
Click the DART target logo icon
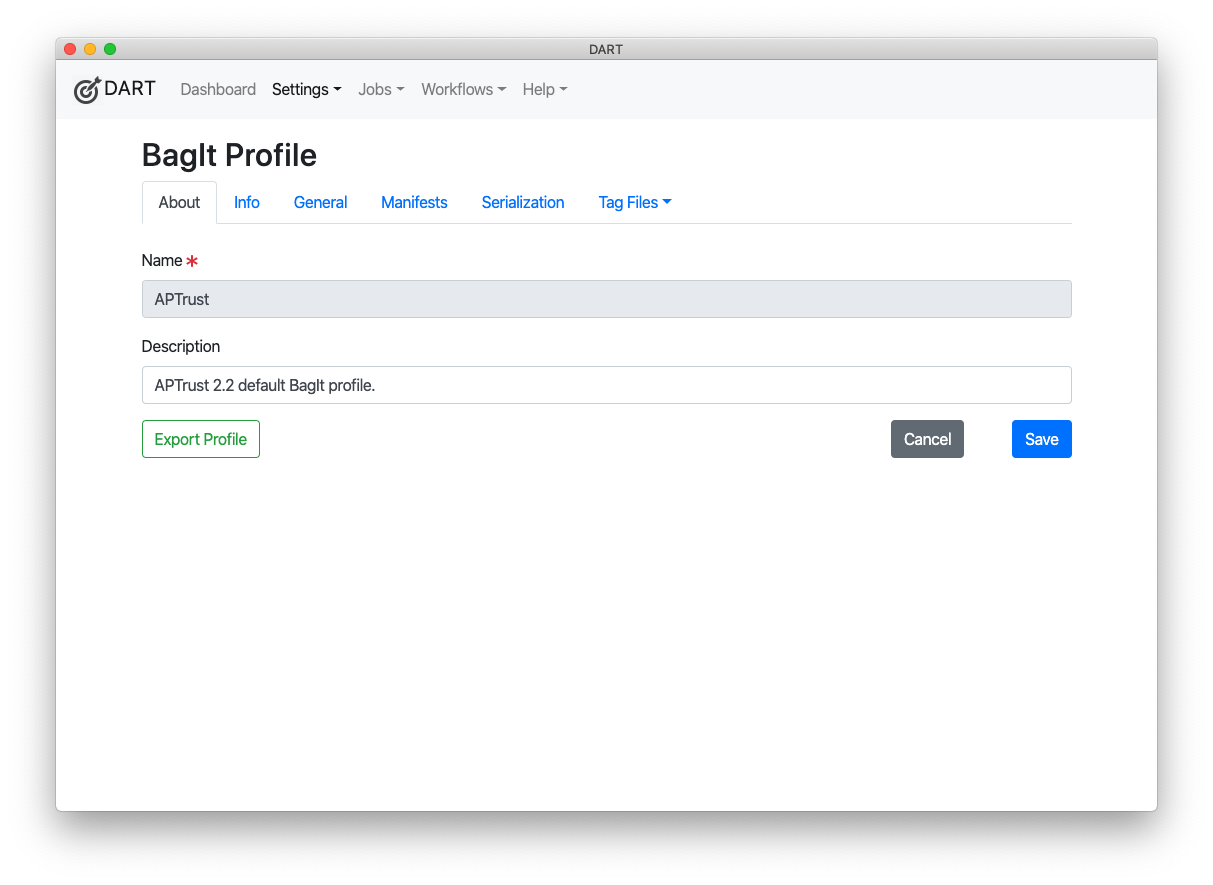point(87,89)
